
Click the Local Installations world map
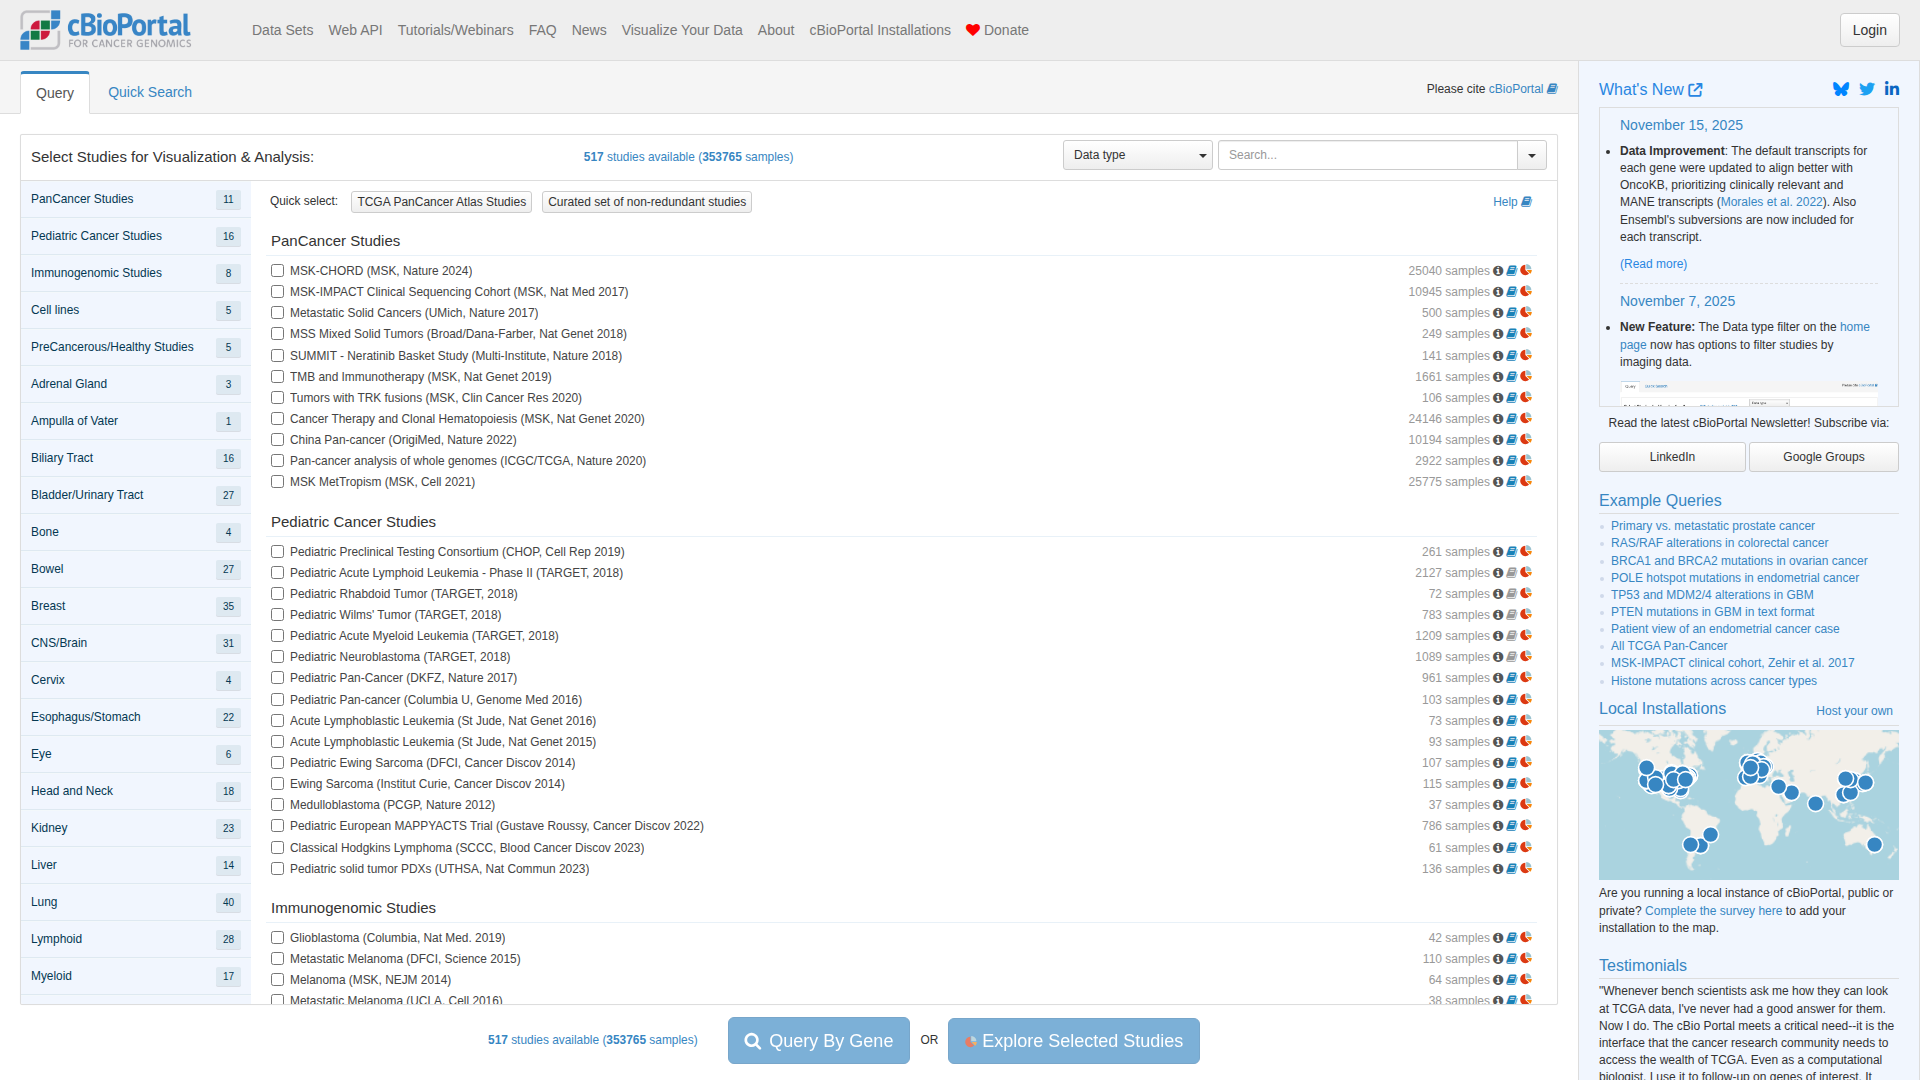click(1749, 805)
